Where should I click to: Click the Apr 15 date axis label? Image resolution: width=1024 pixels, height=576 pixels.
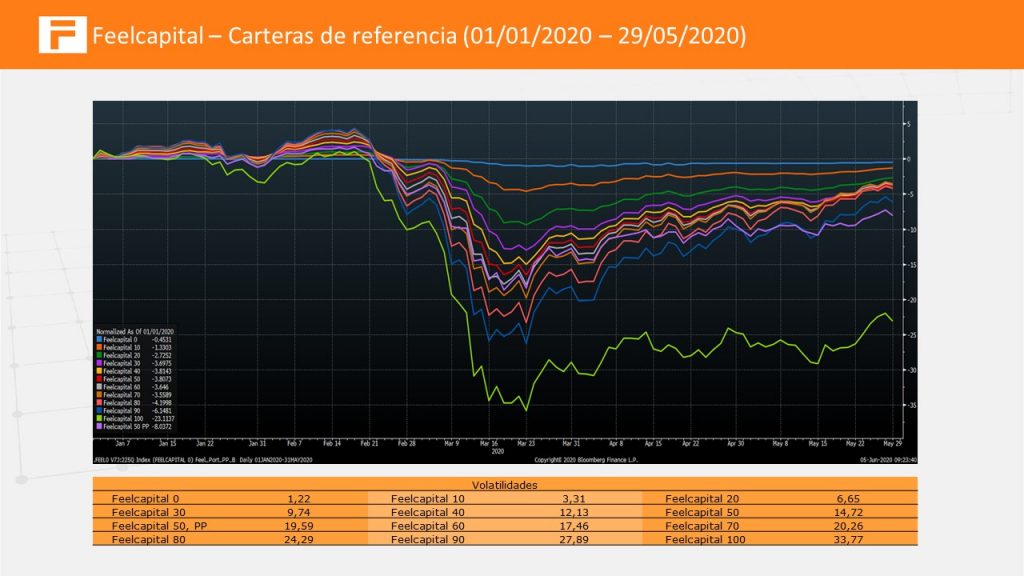pos(653,443)
